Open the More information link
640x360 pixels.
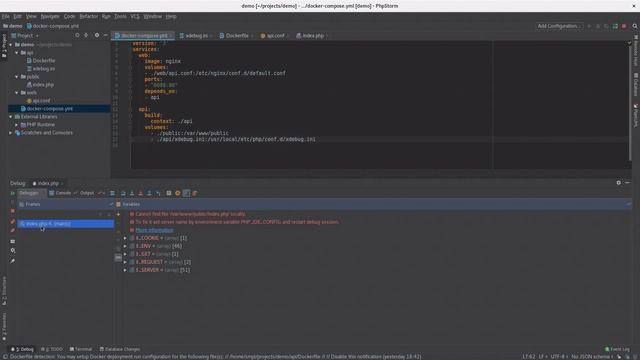(154, 230)
